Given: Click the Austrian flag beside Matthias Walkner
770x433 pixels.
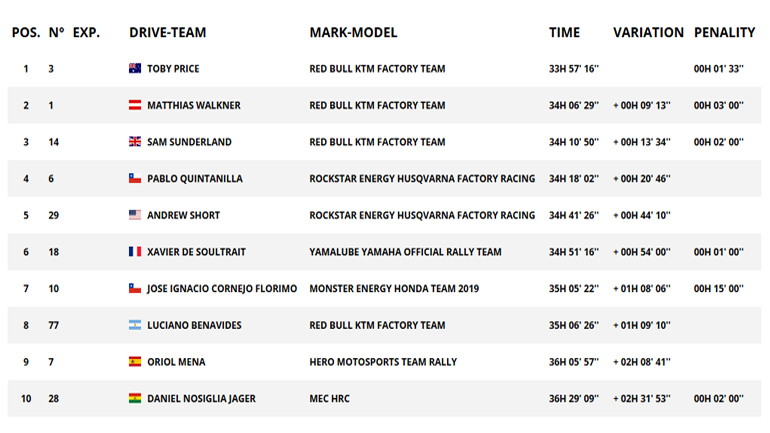Looking at the screenshot, I should (135, 106).
